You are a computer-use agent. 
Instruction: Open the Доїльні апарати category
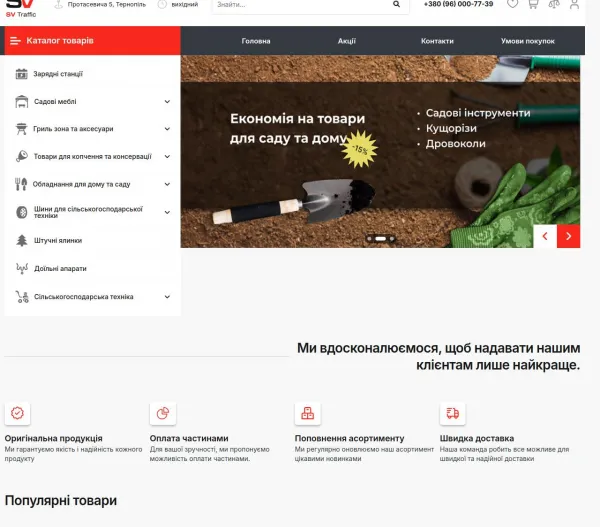click(x=60, y=268)
